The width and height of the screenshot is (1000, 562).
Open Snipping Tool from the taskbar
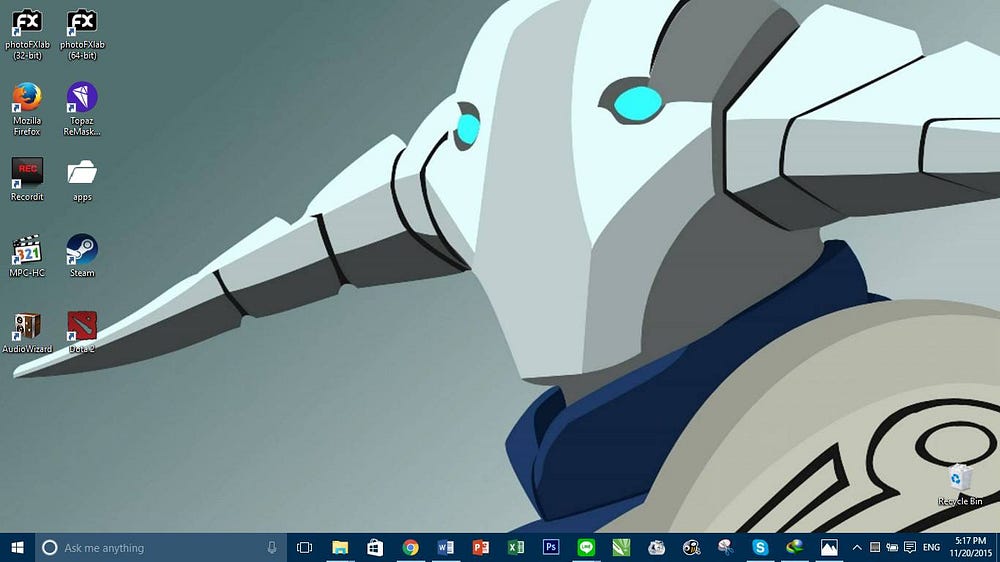[725, 547]
